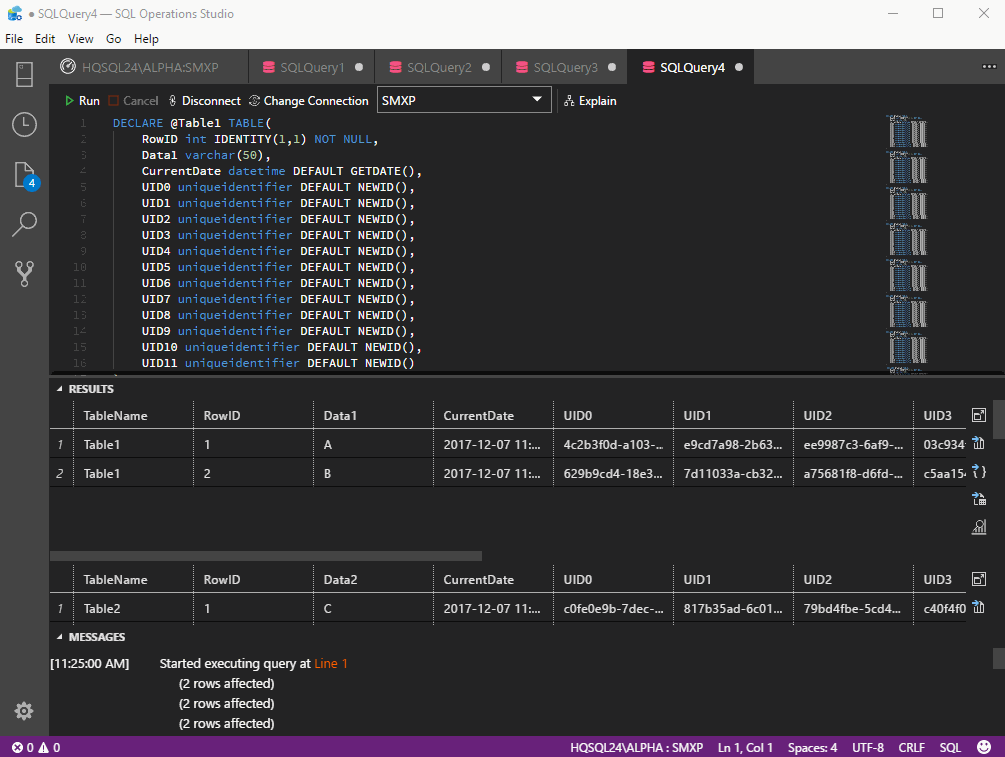Click UTF-8 encoding in status bar
The image size is (1005, 757).
(868, 747)
